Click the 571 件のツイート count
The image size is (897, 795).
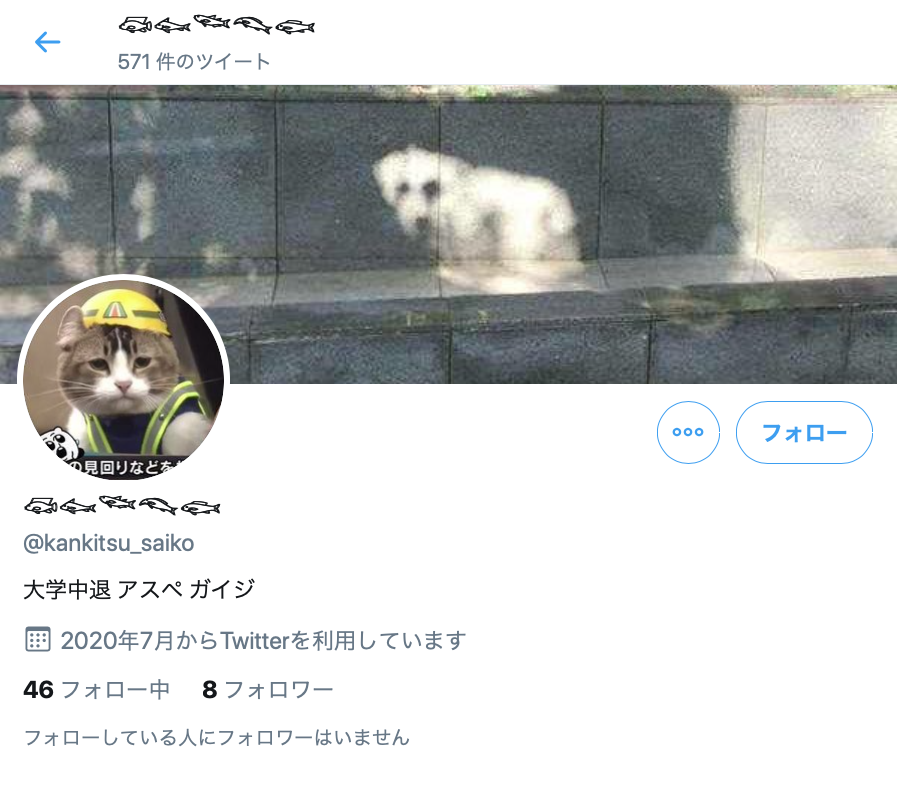coord(194,62)
